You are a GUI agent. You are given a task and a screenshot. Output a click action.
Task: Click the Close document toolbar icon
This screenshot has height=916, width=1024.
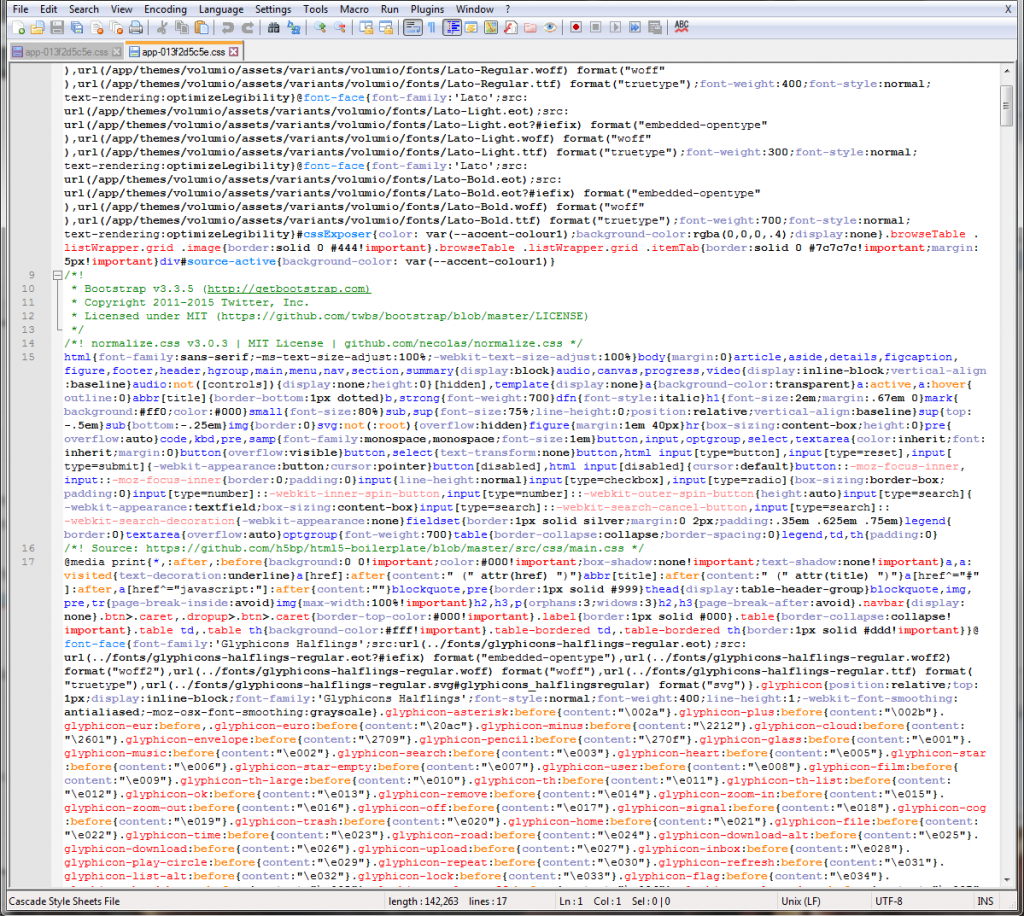pos(97,27)
